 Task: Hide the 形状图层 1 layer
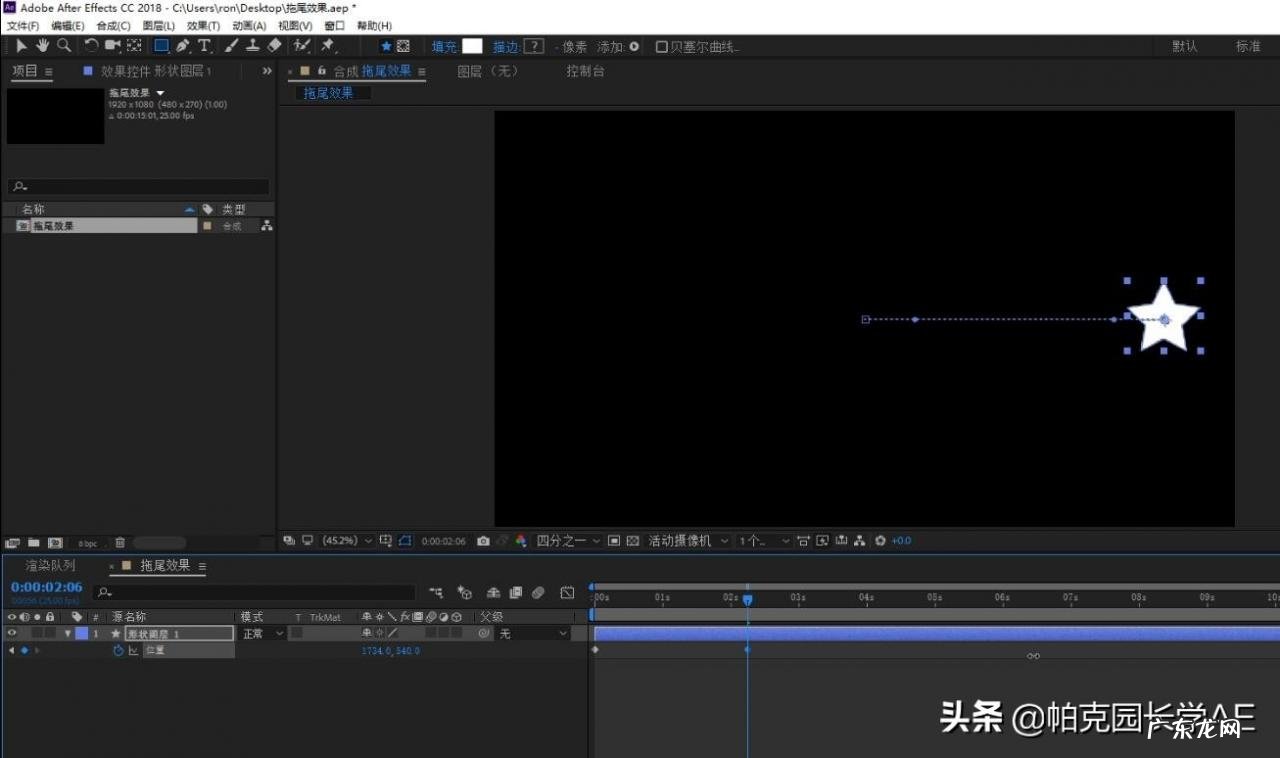[x=11, y=632]
